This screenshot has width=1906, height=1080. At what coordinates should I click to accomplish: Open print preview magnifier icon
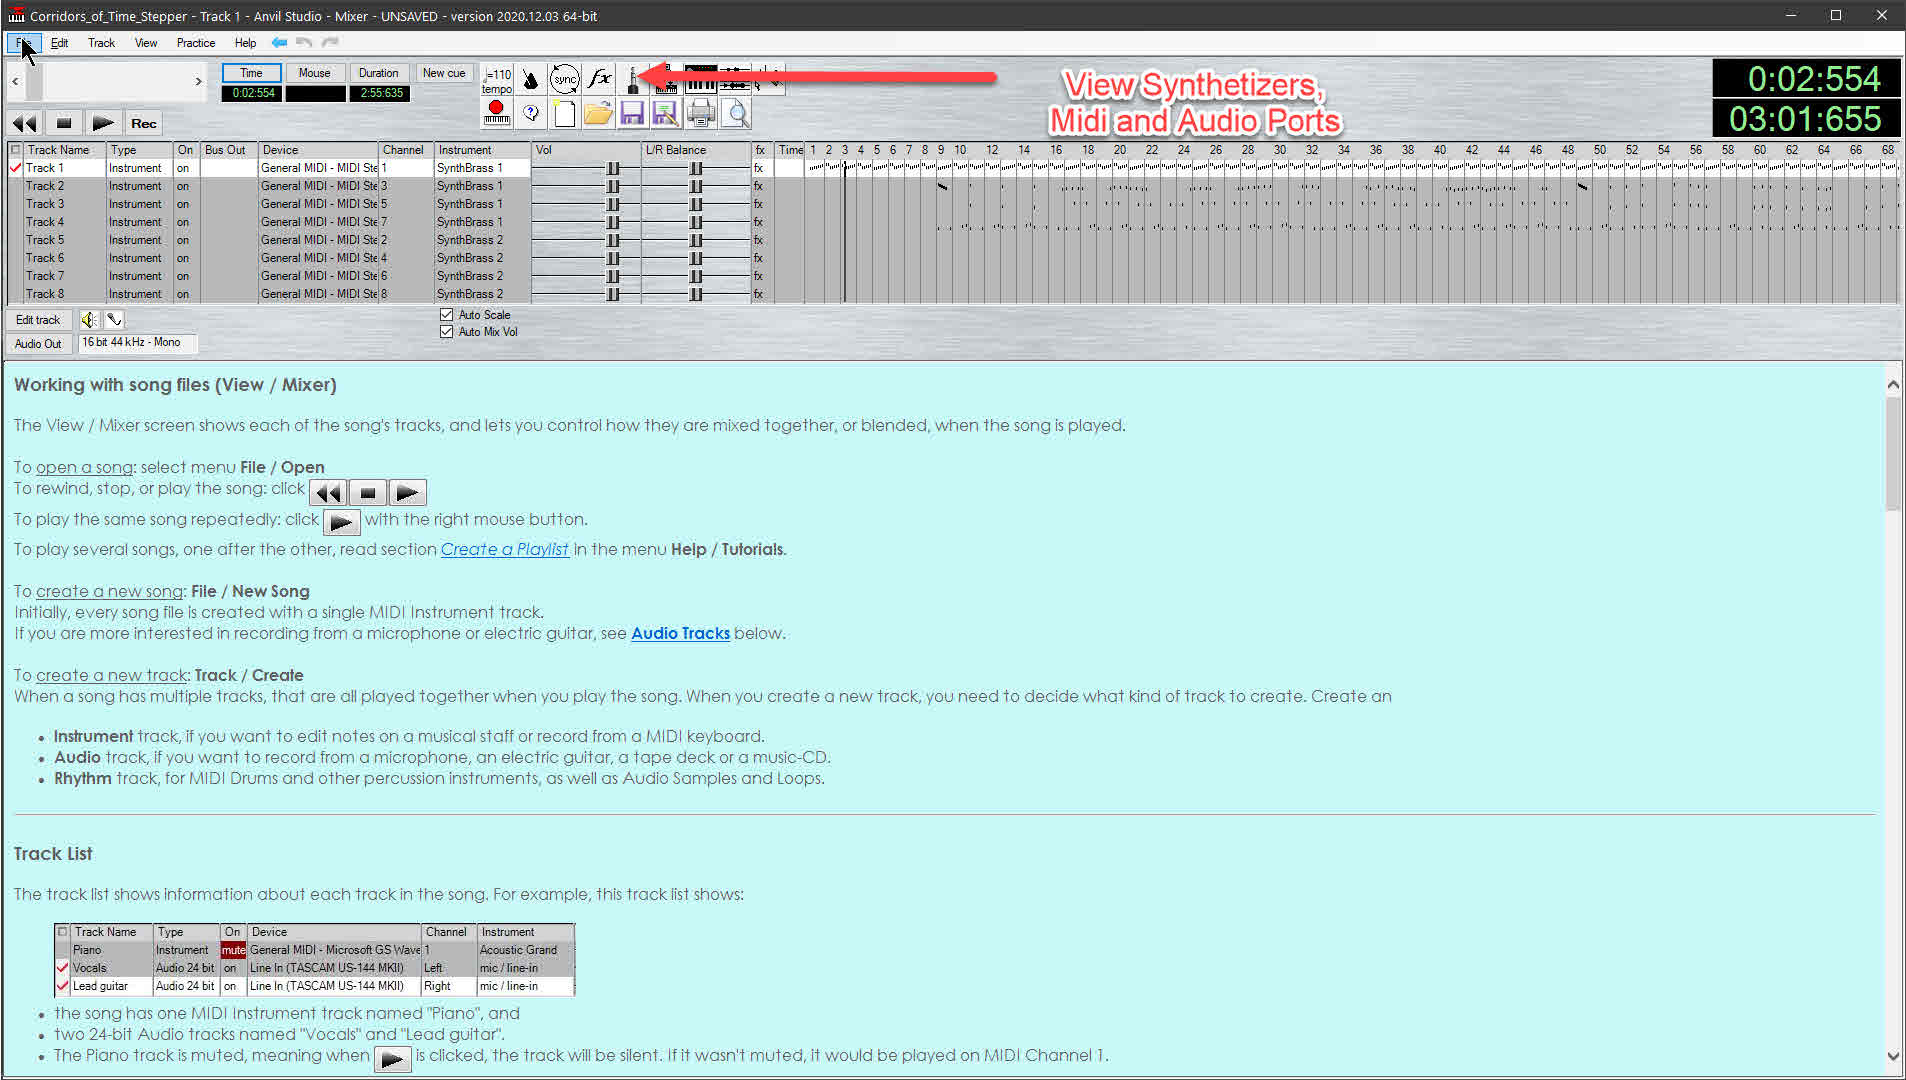click(736, 113)
